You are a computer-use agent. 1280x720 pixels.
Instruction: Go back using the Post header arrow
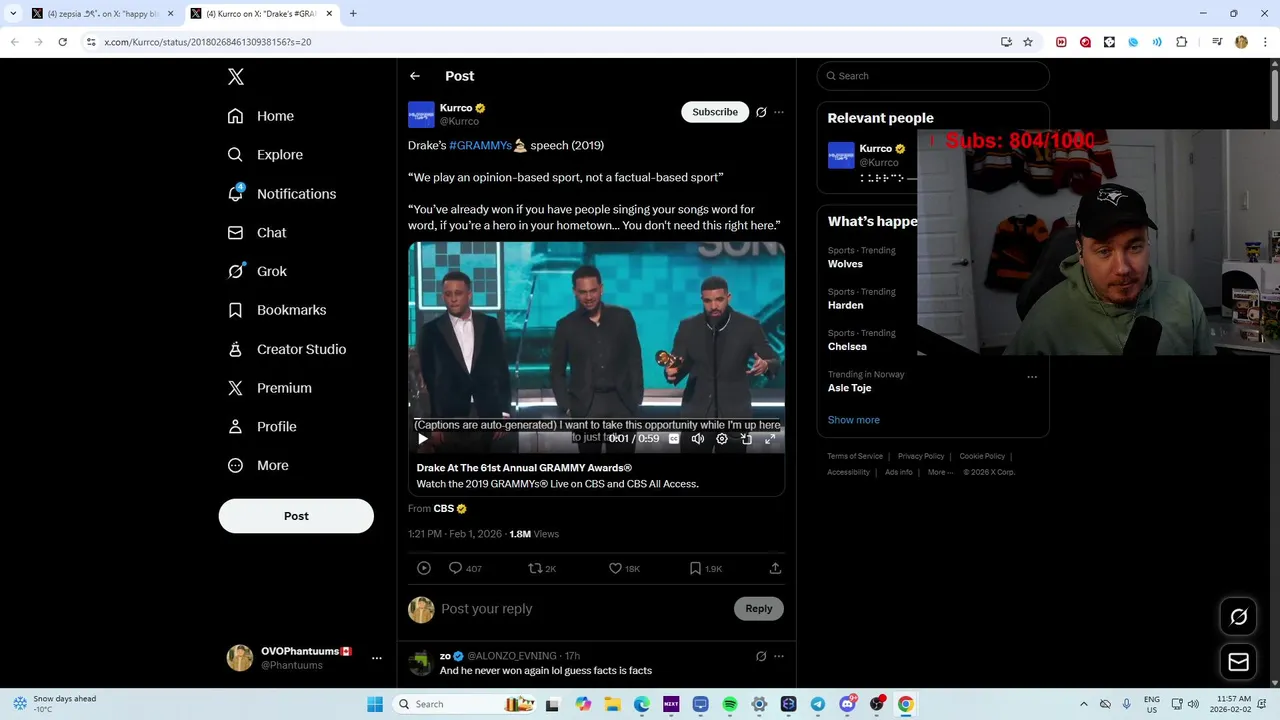coord(415,76)
